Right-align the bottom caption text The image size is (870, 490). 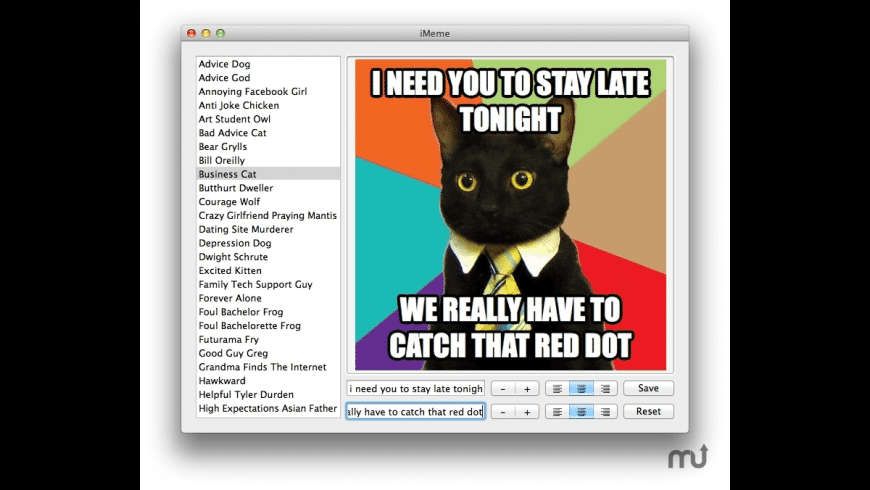tap(605, 412)
